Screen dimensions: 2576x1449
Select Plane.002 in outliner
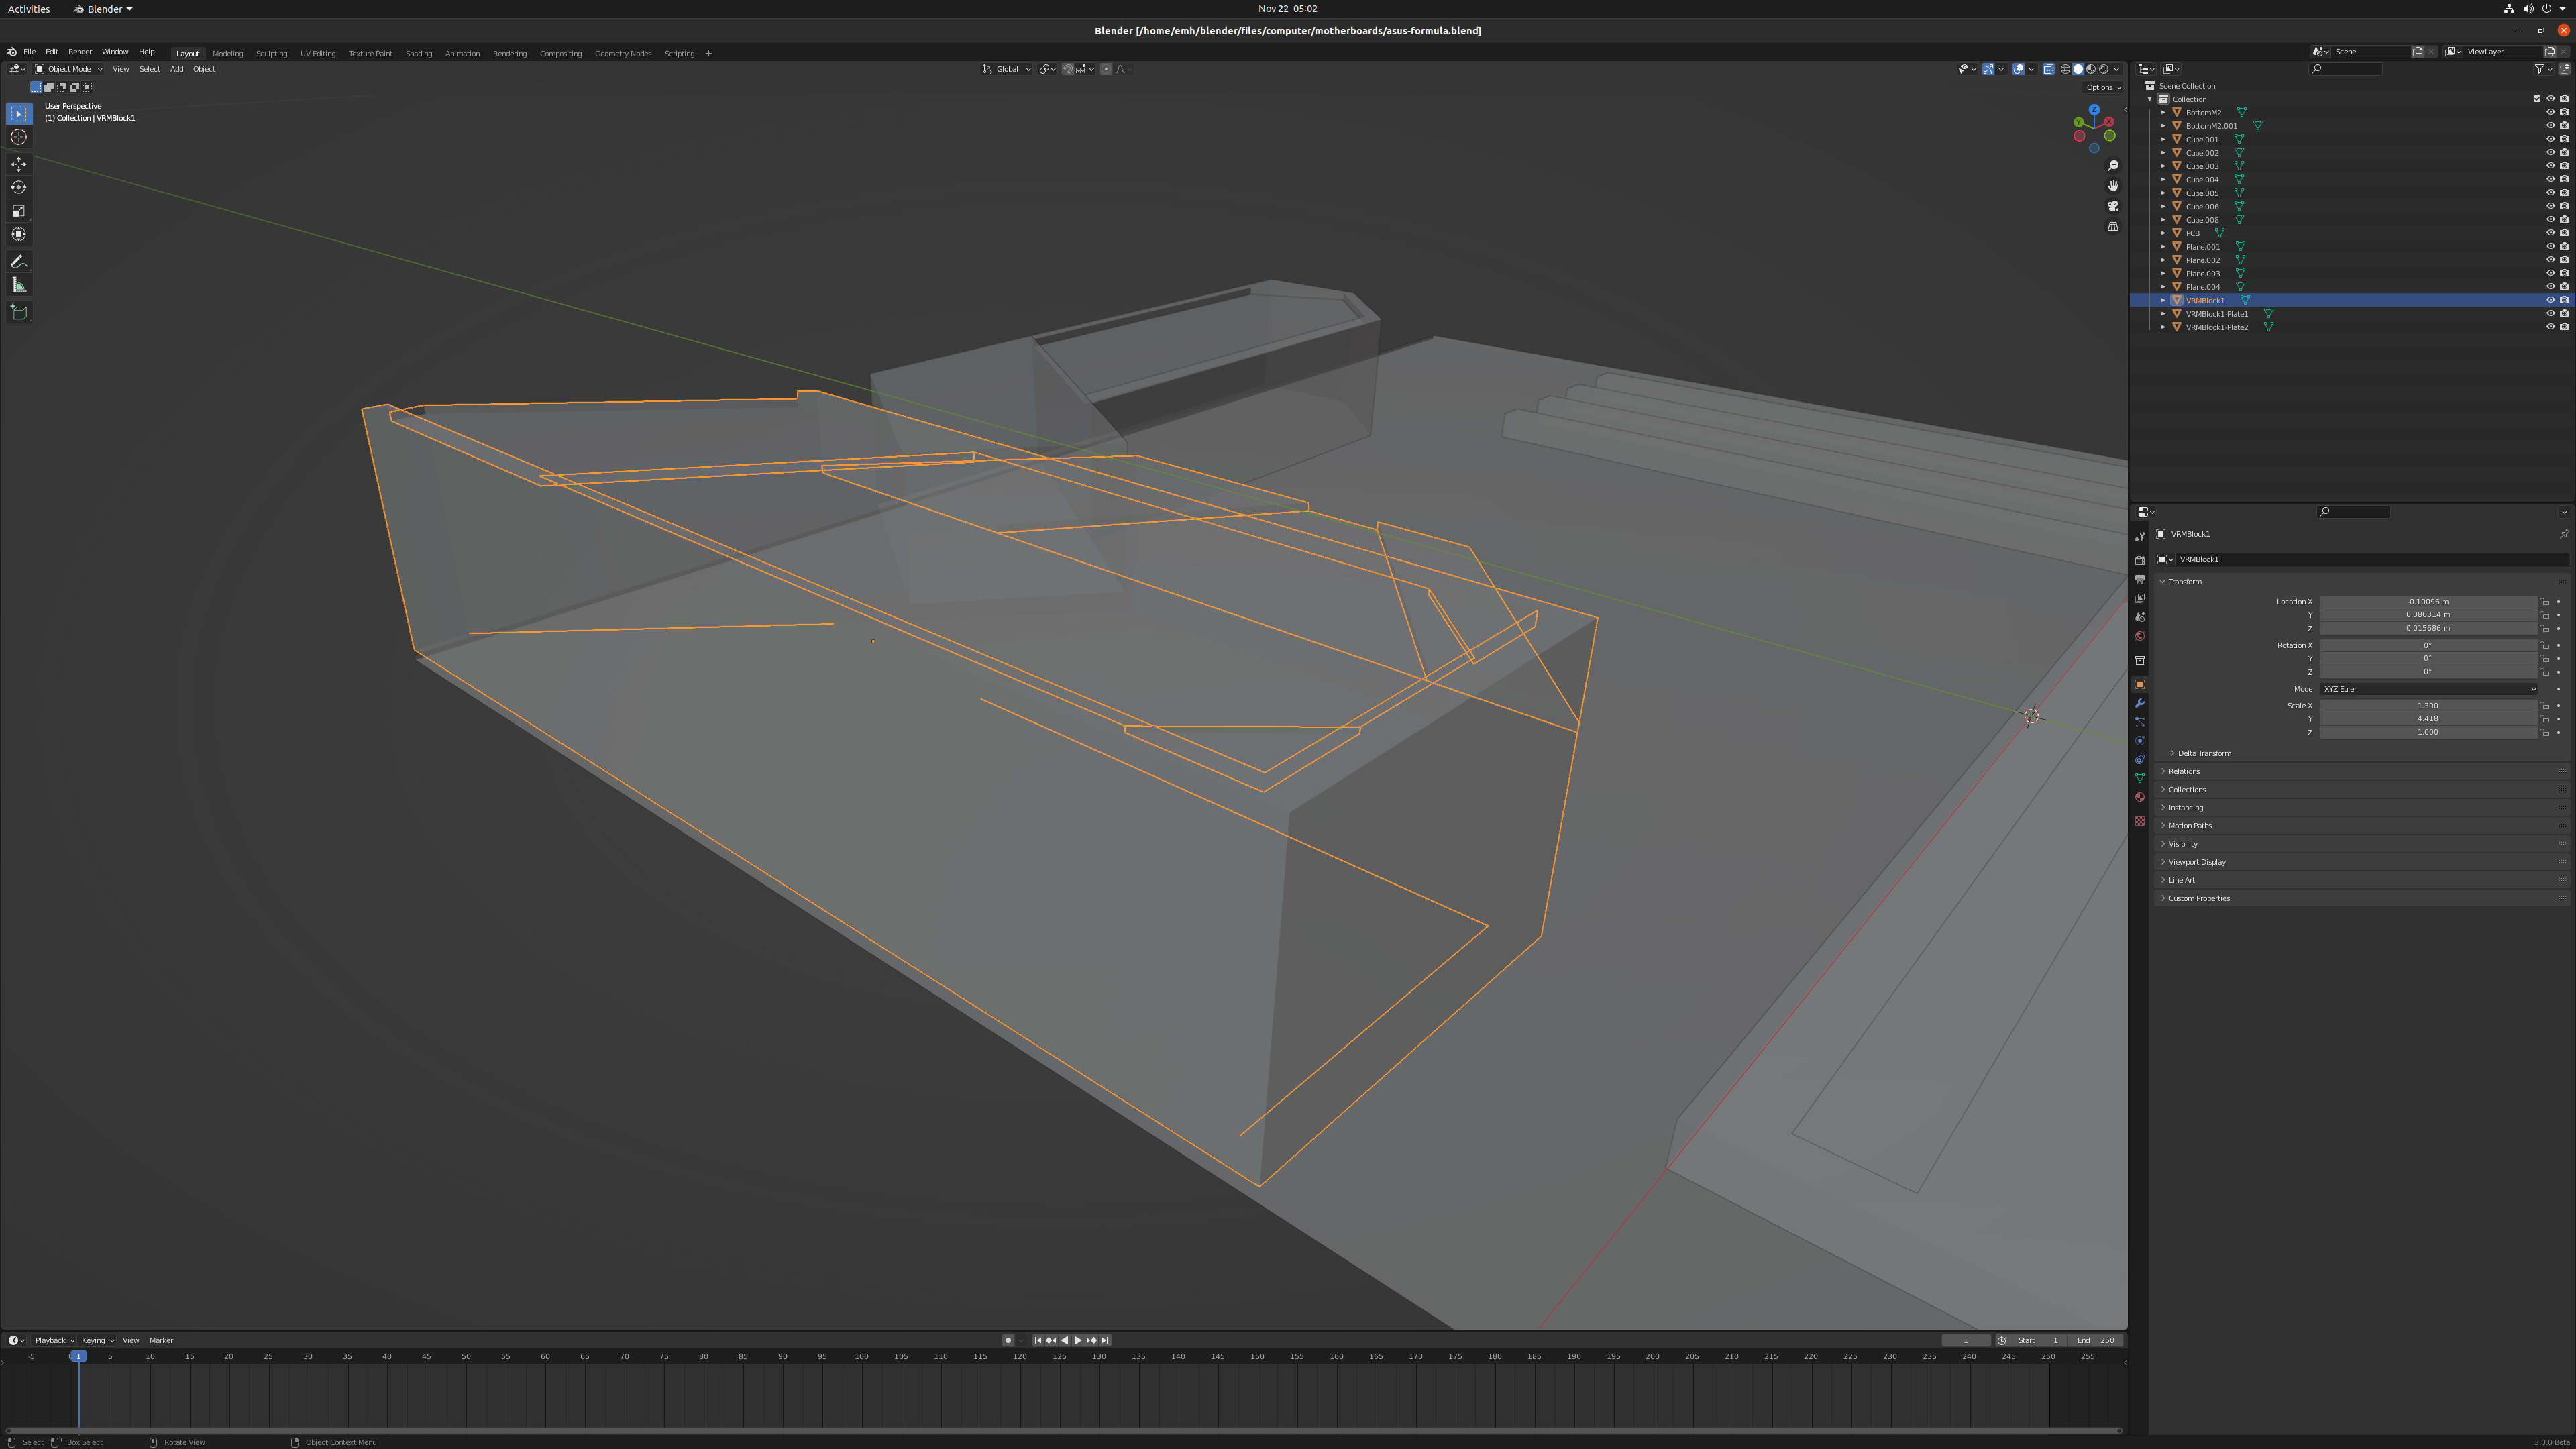click(2202, 260)
